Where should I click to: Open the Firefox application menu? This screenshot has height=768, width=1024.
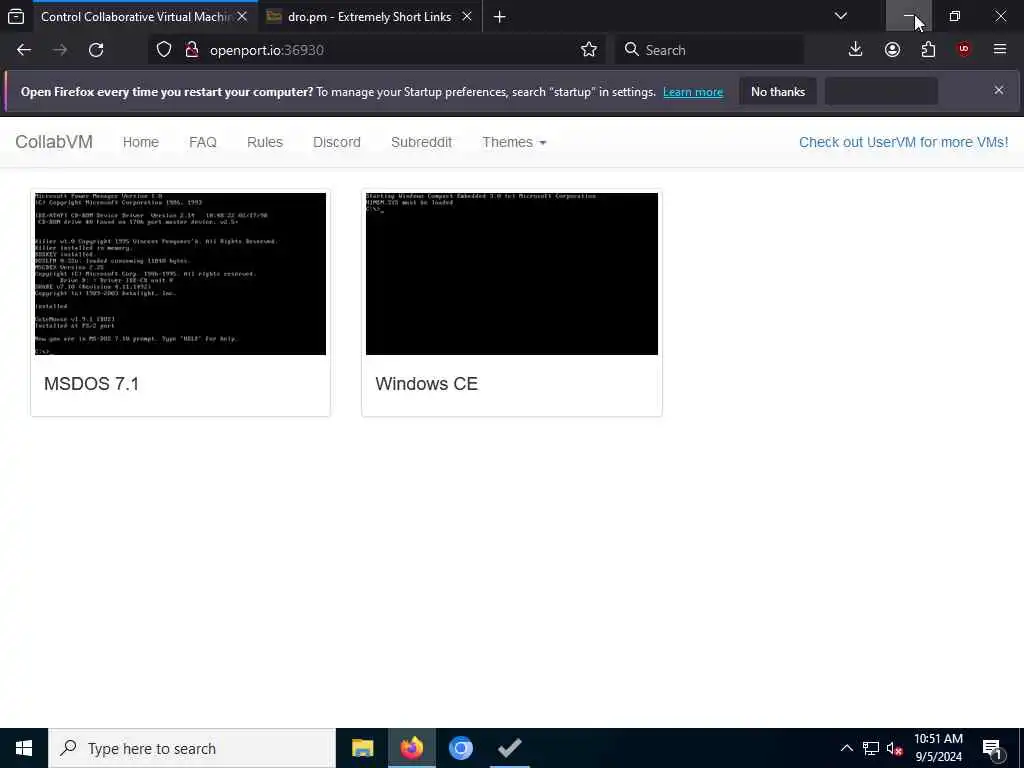tap(1000, 50)
